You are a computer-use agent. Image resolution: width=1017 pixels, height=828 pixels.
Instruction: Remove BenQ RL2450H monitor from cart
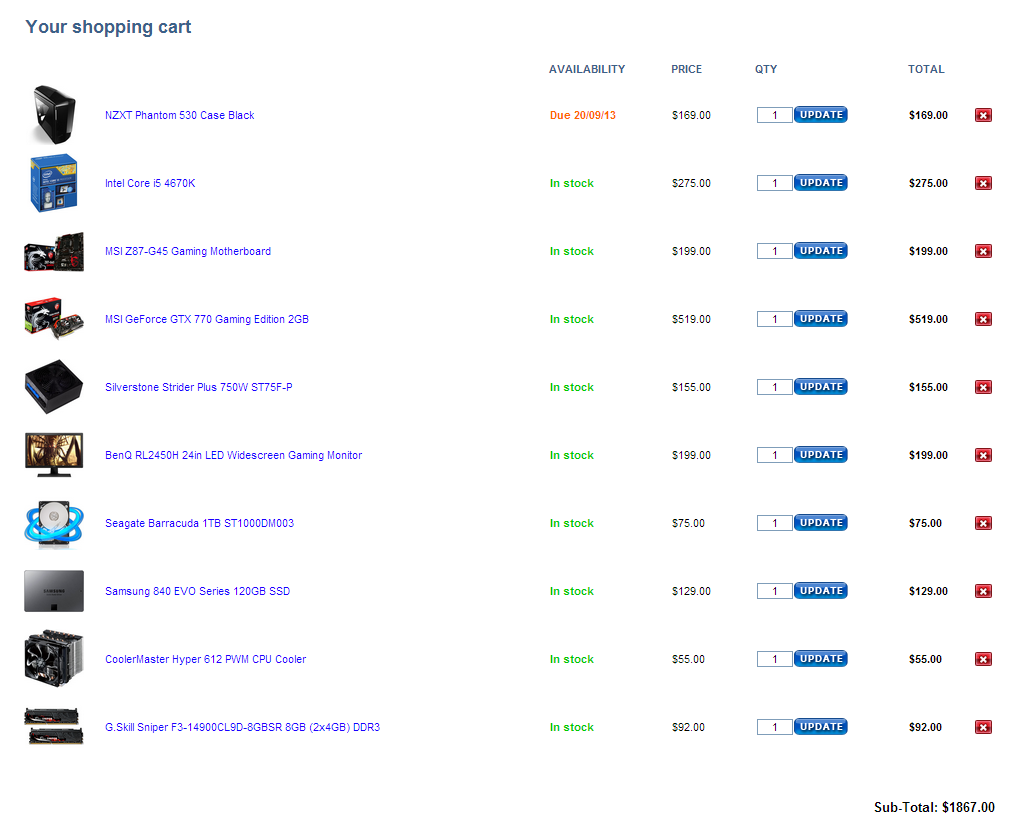[x=983, y=456]
